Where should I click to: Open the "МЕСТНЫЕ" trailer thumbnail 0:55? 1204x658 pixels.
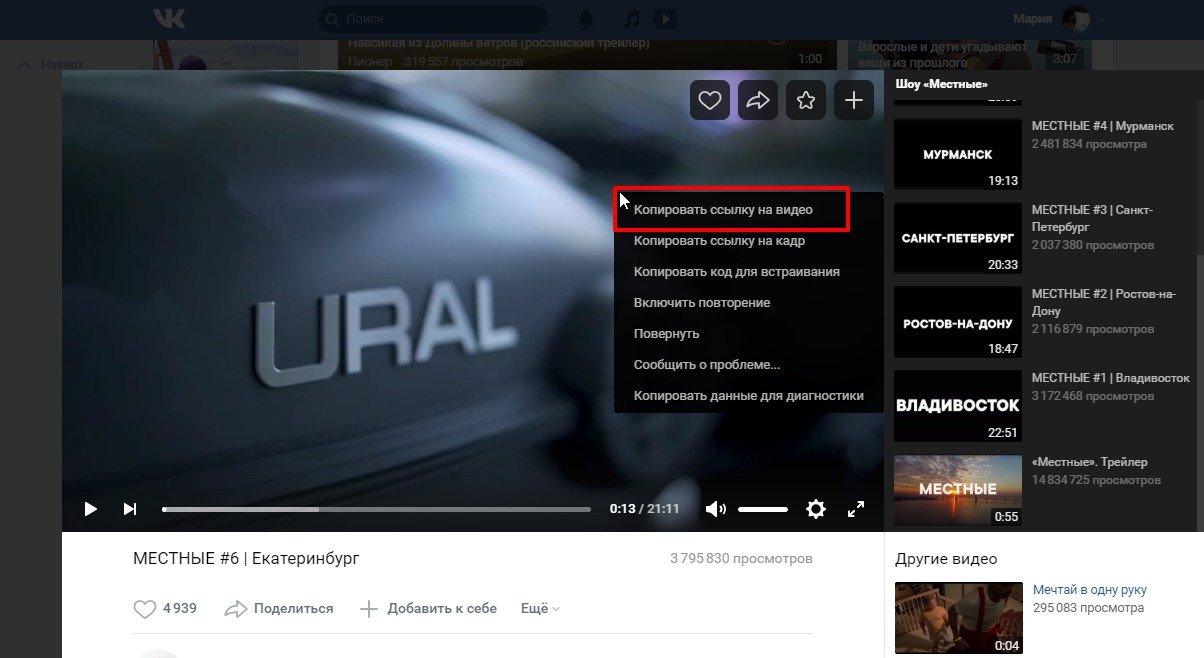[x=958, y=490]
